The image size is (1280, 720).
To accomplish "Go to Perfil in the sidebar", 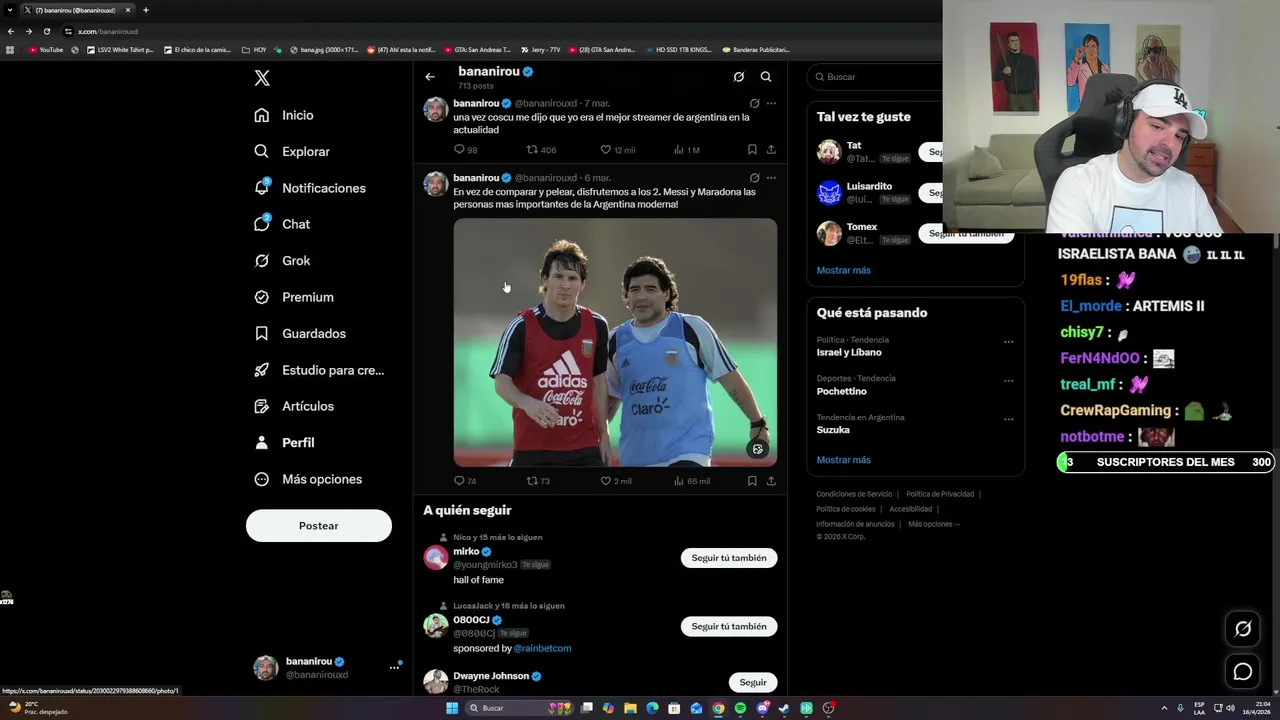I will click(284, 442).
